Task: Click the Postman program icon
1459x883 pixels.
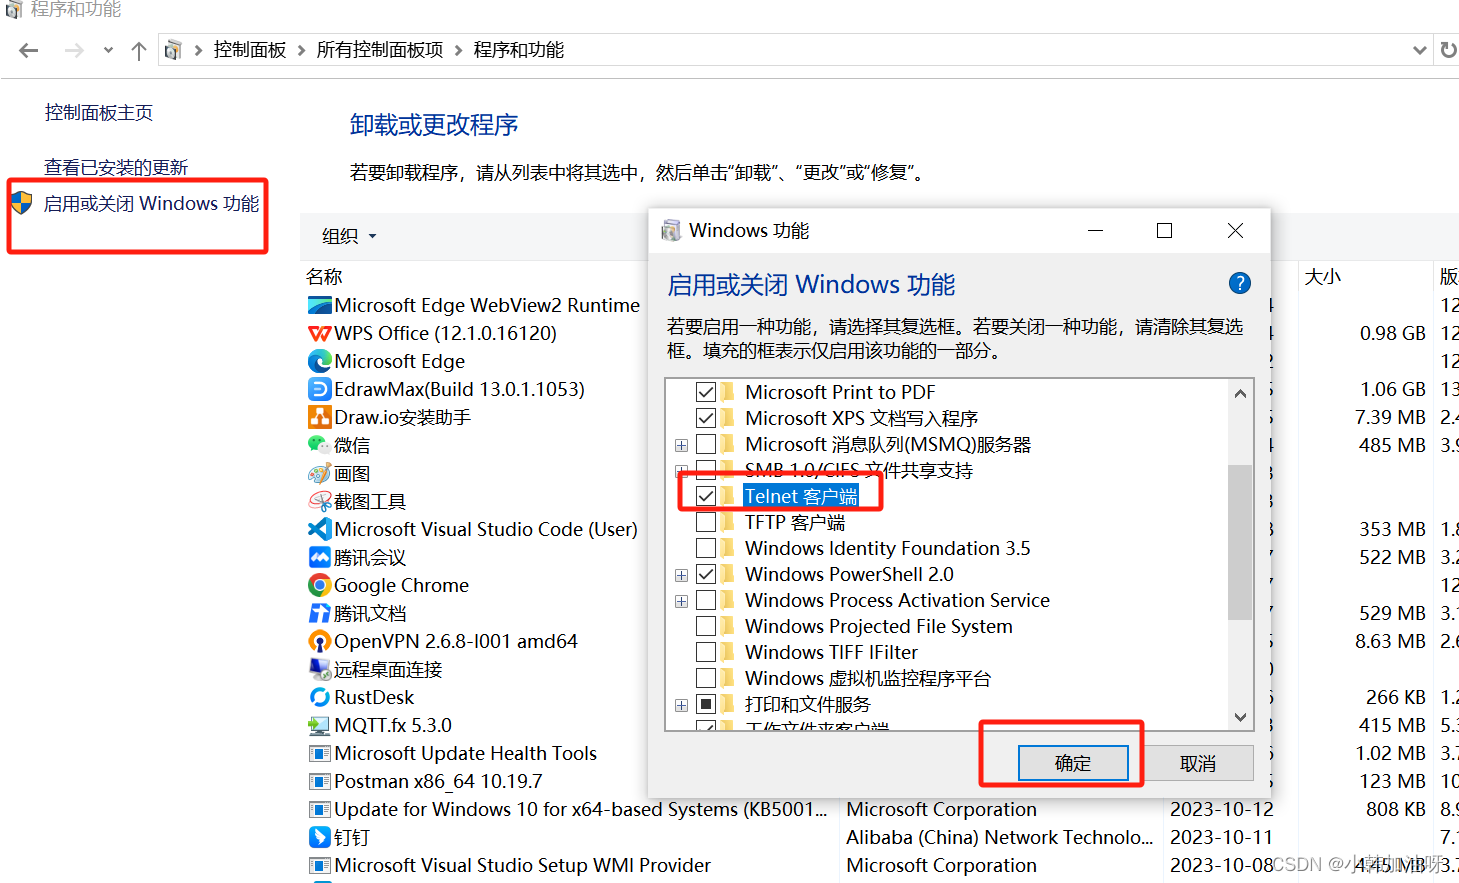Action: pos(320,781)
